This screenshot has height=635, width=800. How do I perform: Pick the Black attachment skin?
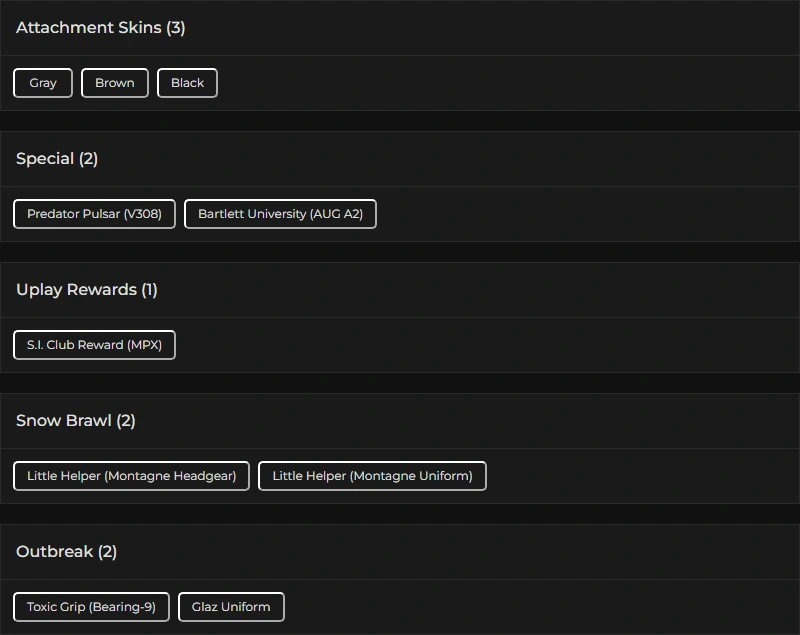coord(187,83)
